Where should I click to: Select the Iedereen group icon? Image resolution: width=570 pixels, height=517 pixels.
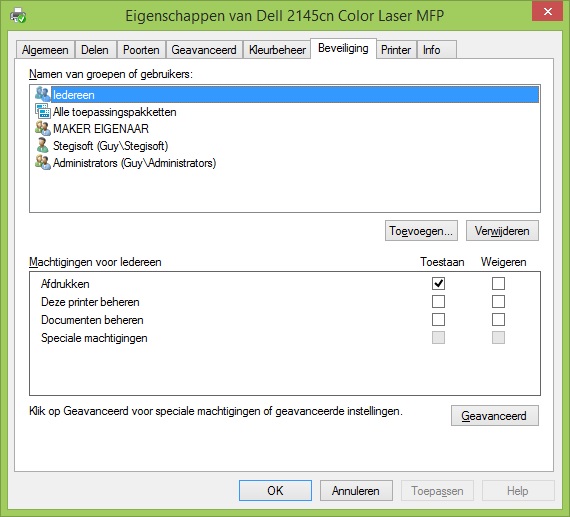pyautogui.click(x=43, y=95)
